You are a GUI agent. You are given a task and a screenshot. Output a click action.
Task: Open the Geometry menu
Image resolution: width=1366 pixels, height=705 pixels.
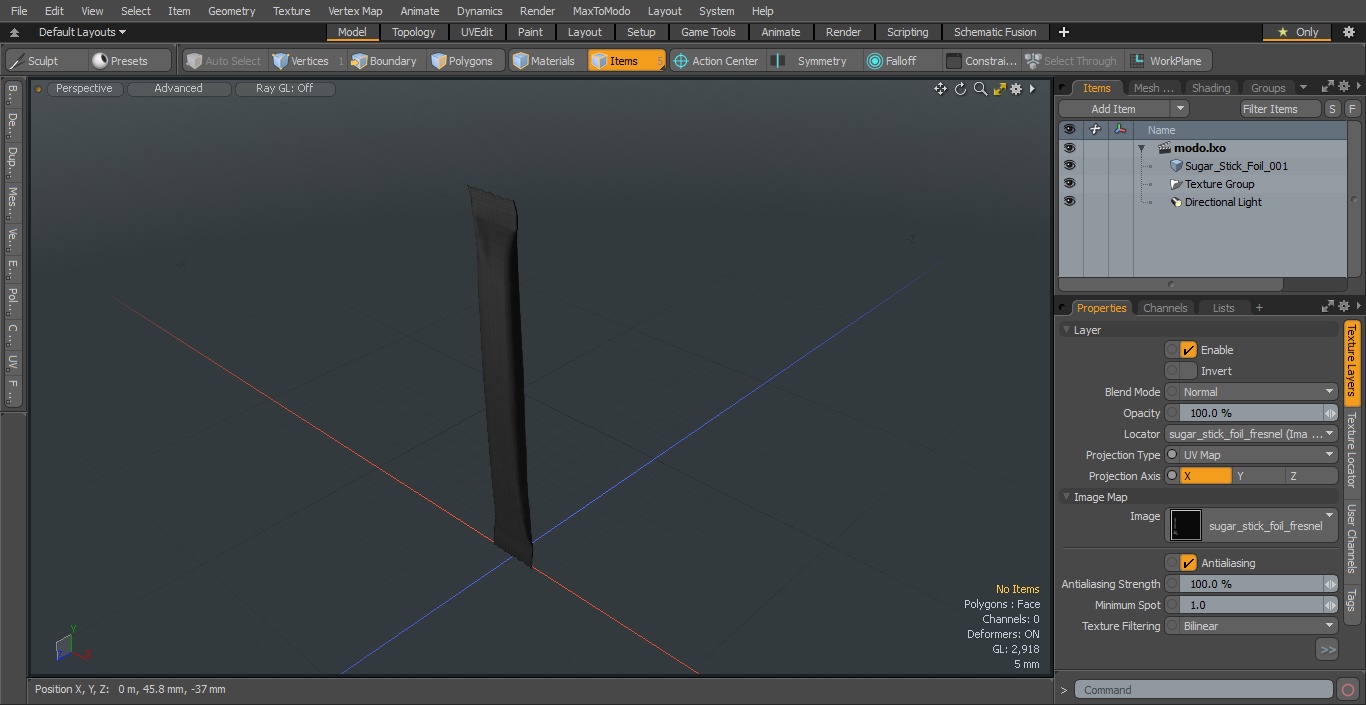tap(231, 11)
